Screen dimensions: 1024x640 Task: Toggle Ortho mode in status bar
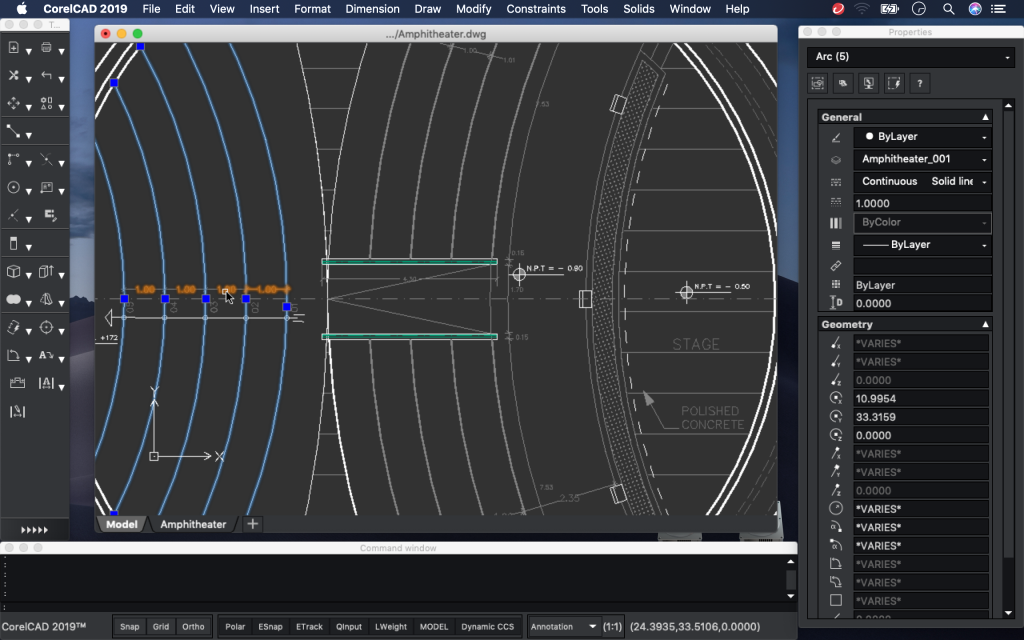click(x=193, y=626)
